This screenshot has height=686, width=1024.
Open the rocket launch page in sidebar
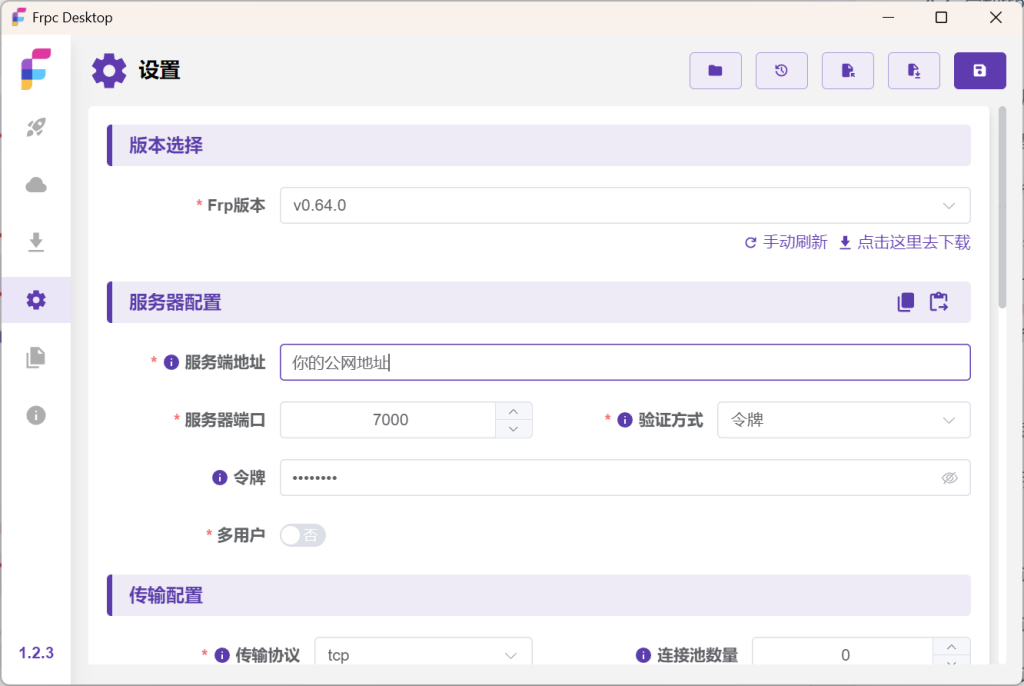tap(36, 127)
